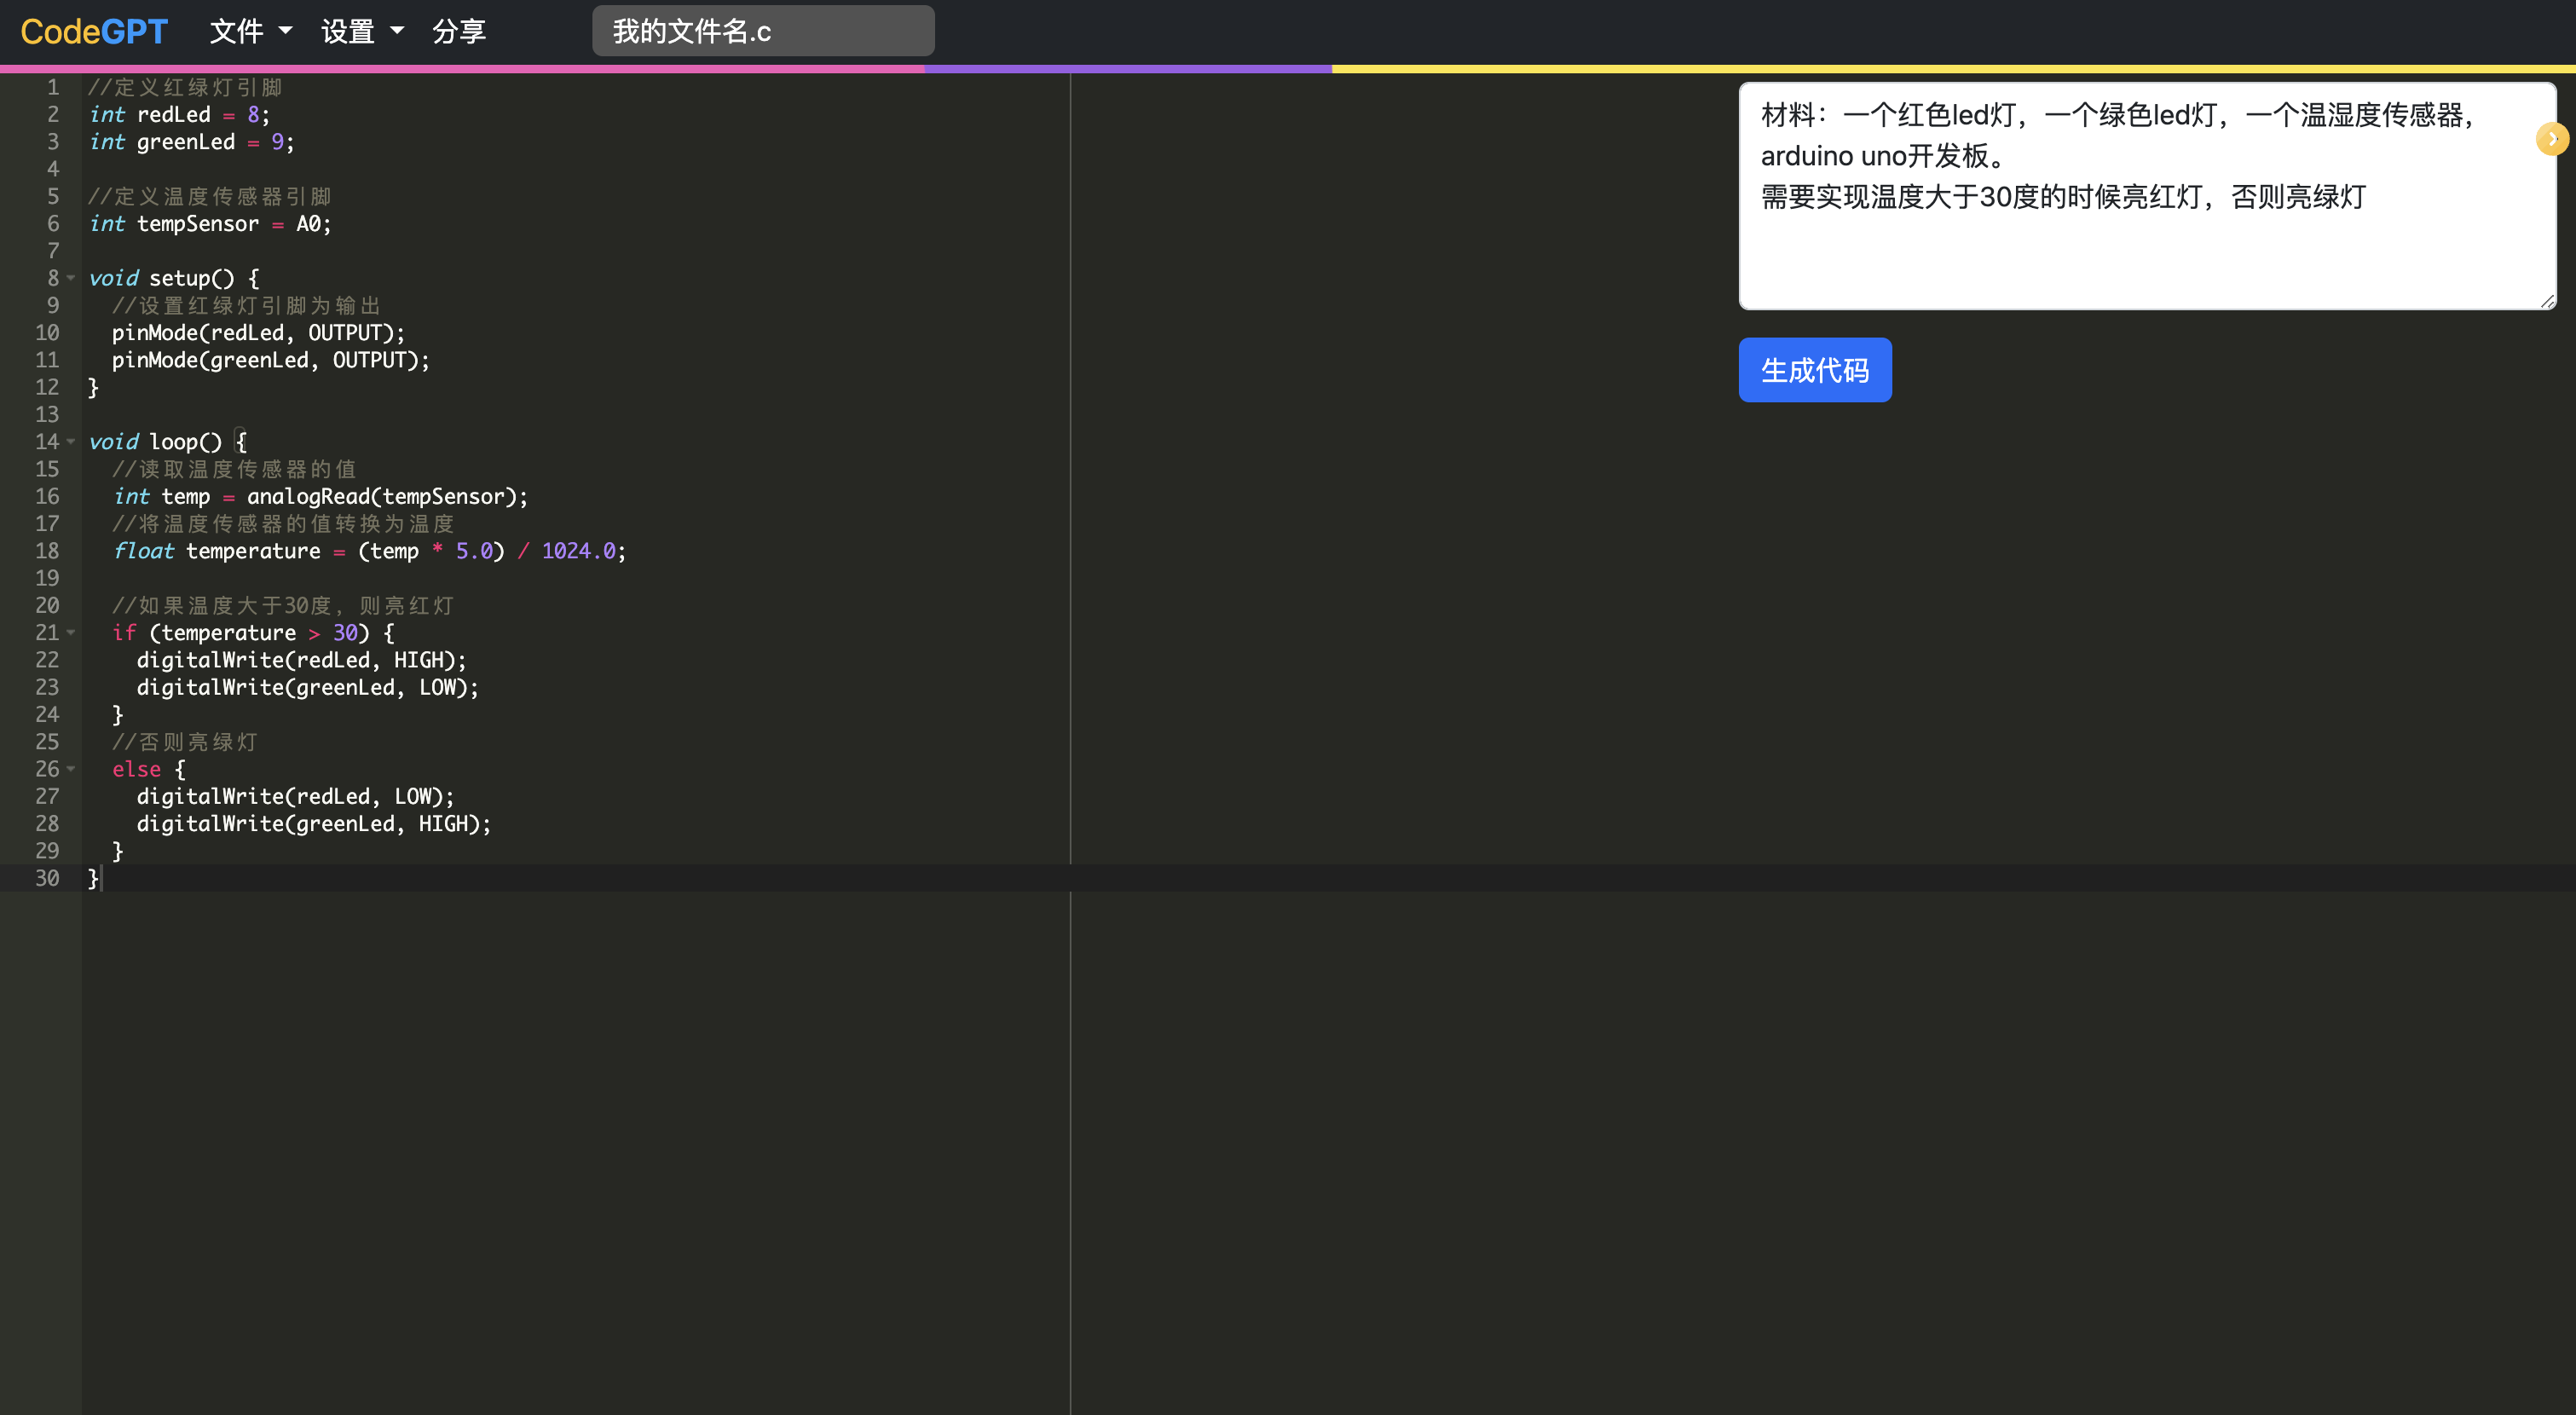Click 'digitalWrite(redLed, HIGH);' line
The width and height of the screenshot is (2576, 1415).
click(302, 660)
